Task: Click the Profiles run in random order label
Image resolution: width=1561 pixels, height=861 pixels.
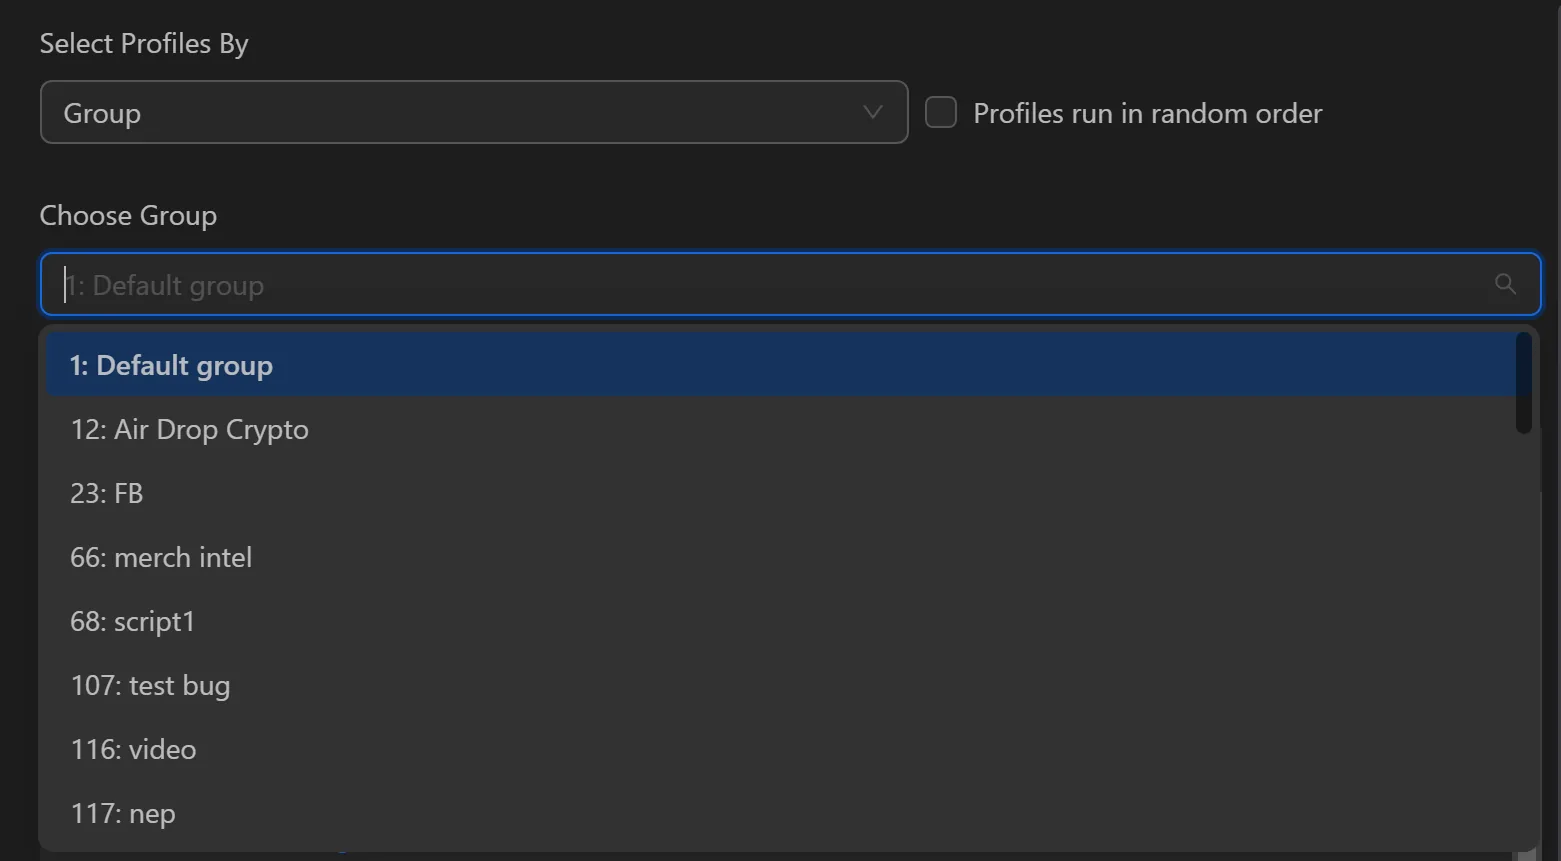Action: pyautogui.click(x=1148, y=112)
